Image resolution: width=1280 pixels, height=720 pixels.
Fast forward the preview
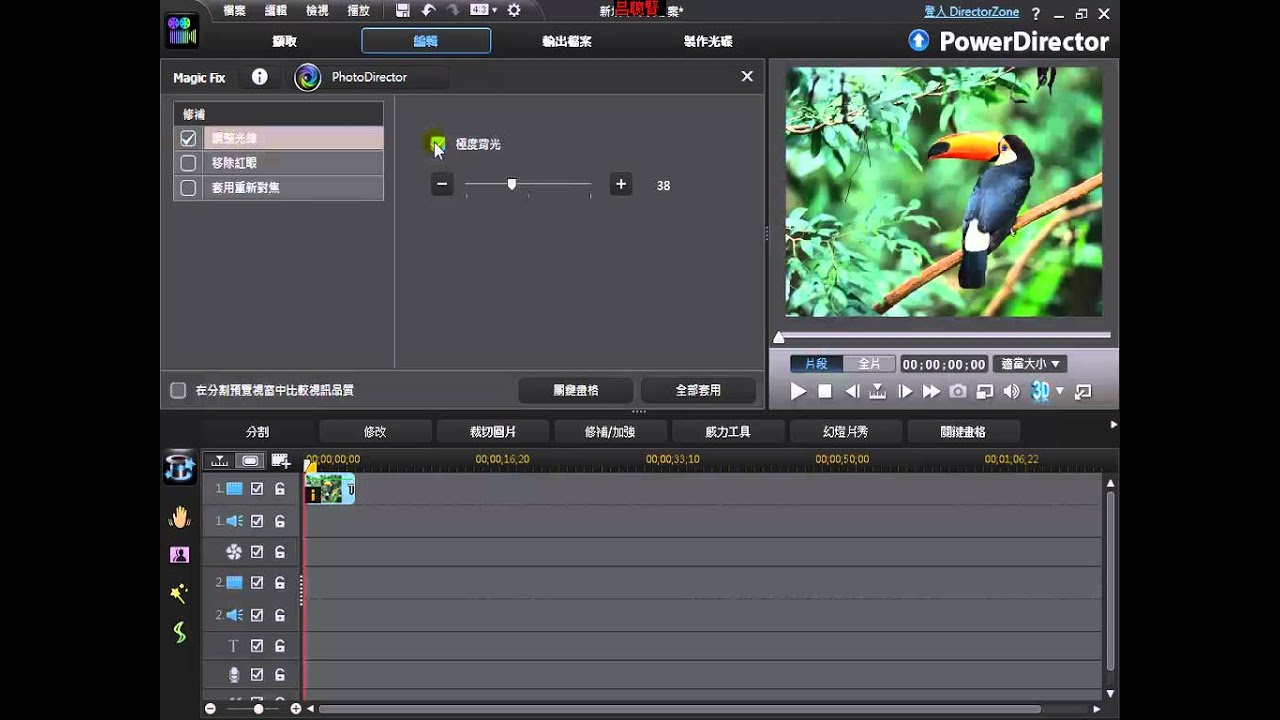(931, 391)
